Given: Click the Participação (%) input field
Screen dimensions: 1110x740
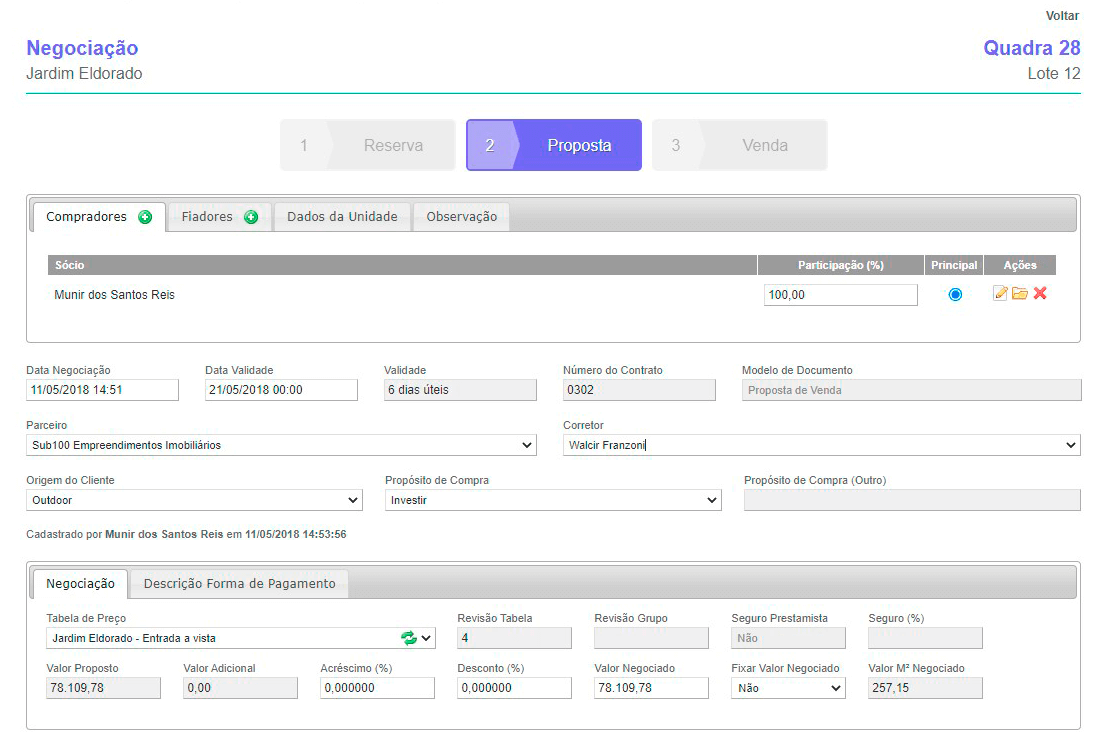Looking at the screenshot, I should [x=840, y=295].
